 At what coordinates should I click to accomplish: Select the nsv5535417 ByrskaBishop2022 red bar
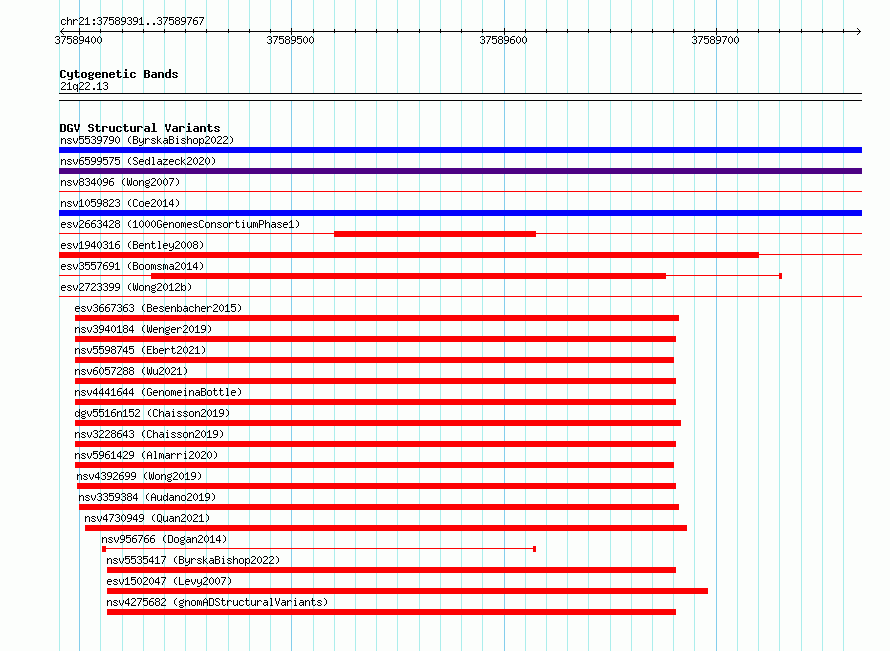click(x=392, y=570)
